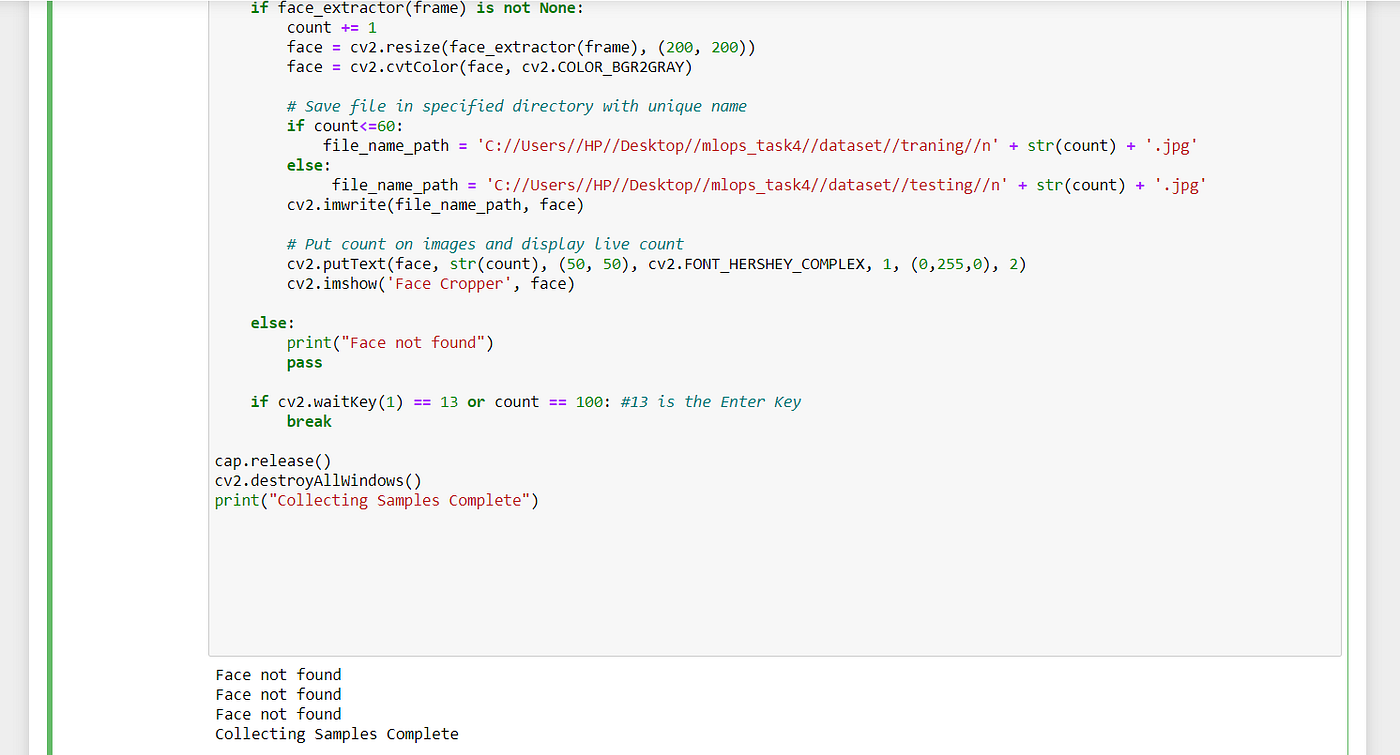Click the '#13 is the Enter Key' comment
Viewport: 1400px width, 755px height.
(x=710, y=402)
